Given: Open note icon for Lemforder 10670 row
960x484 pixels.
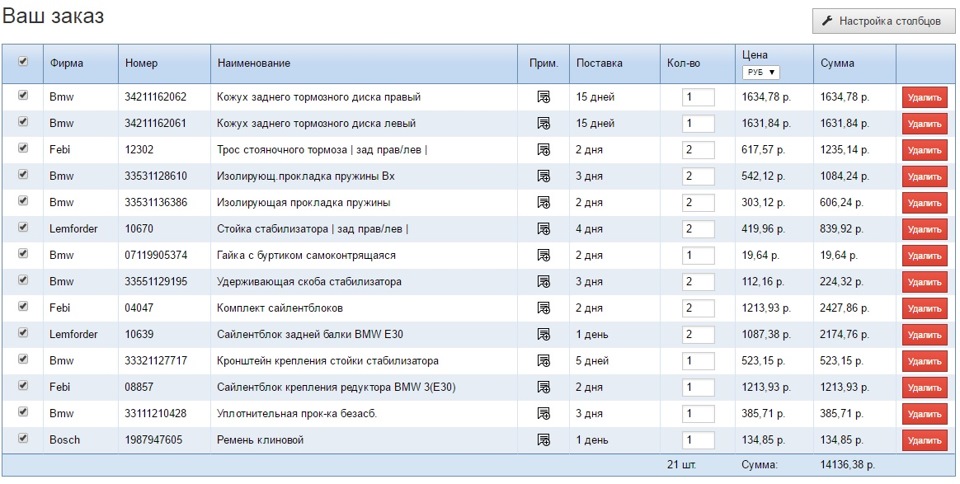Looking at the screenshot, I should click(543, 229).
